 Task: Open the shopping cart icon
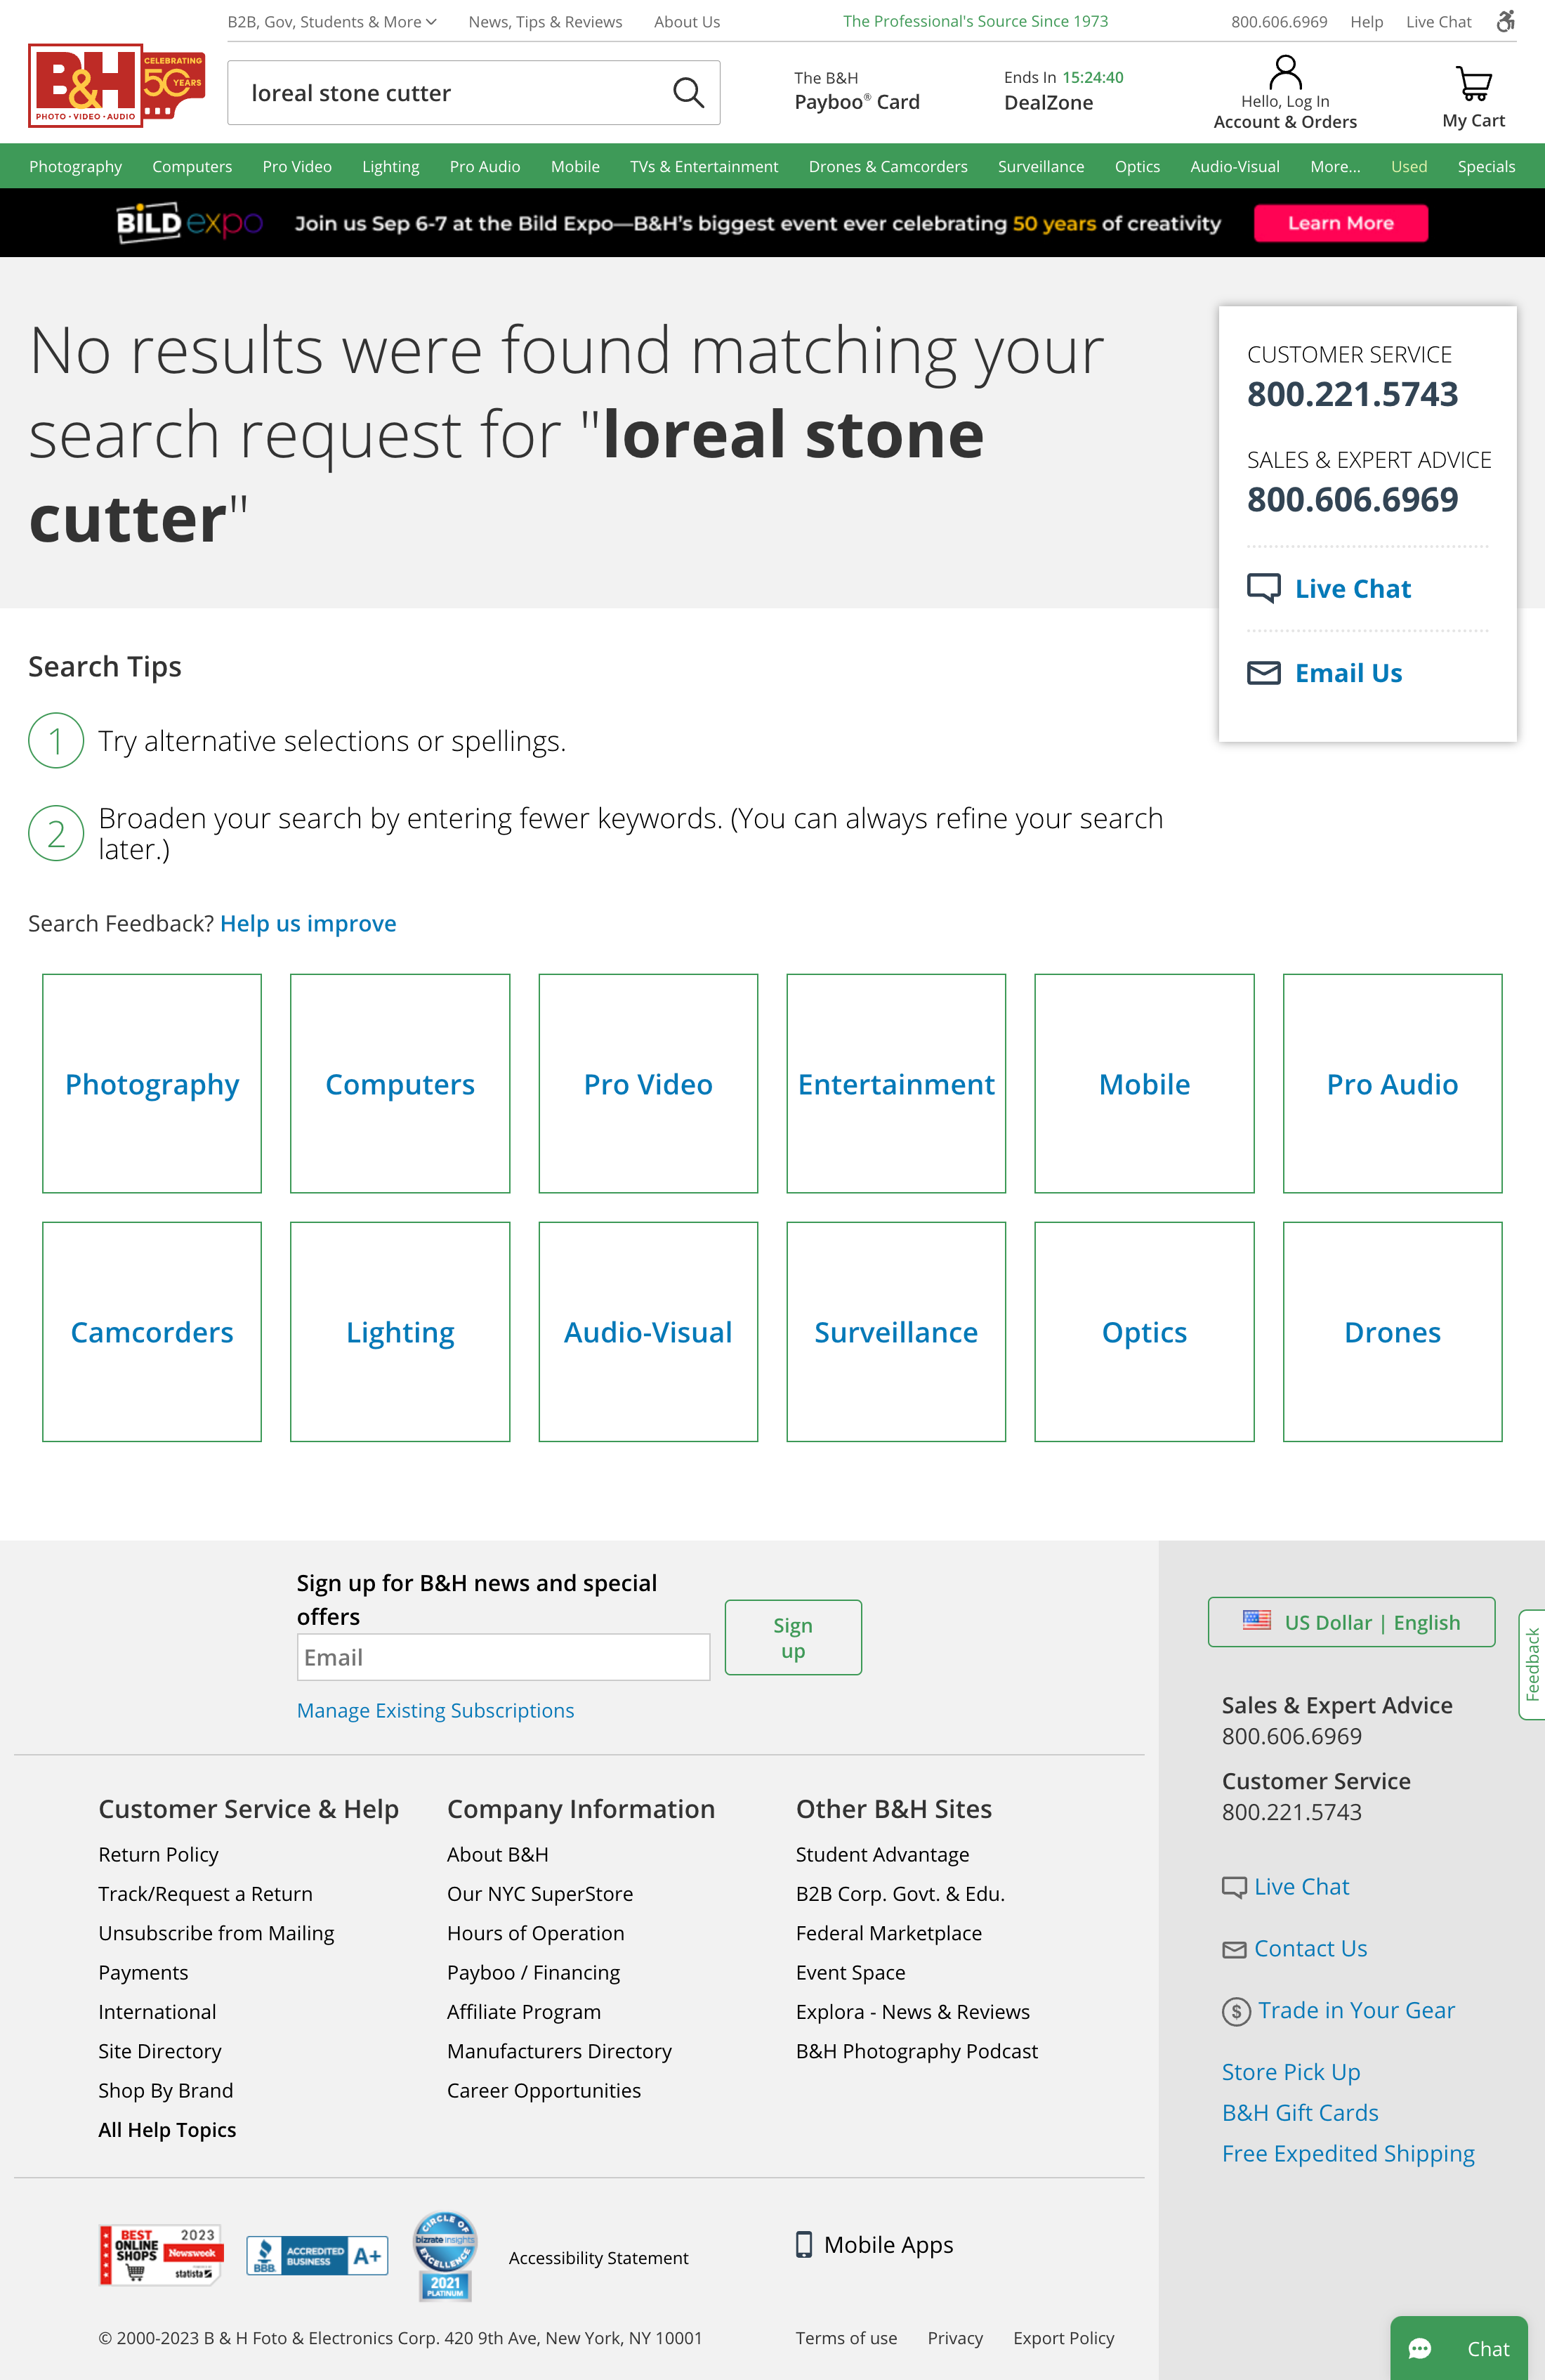[1473, 84]
